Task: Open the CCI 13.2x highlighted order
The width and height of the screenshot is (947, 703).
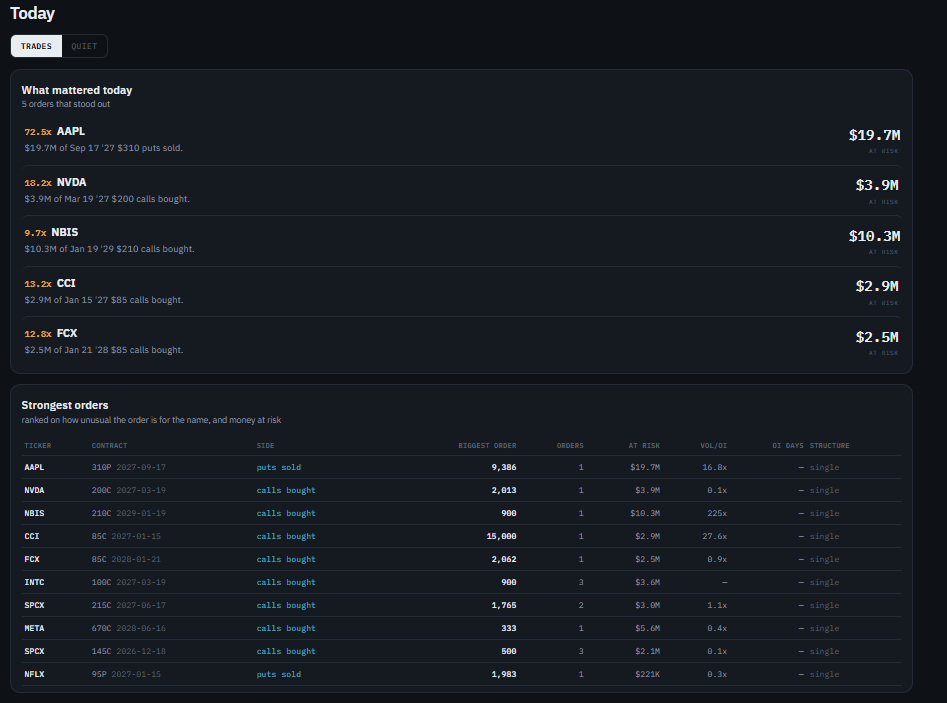Action: click(x=461, y=291)
